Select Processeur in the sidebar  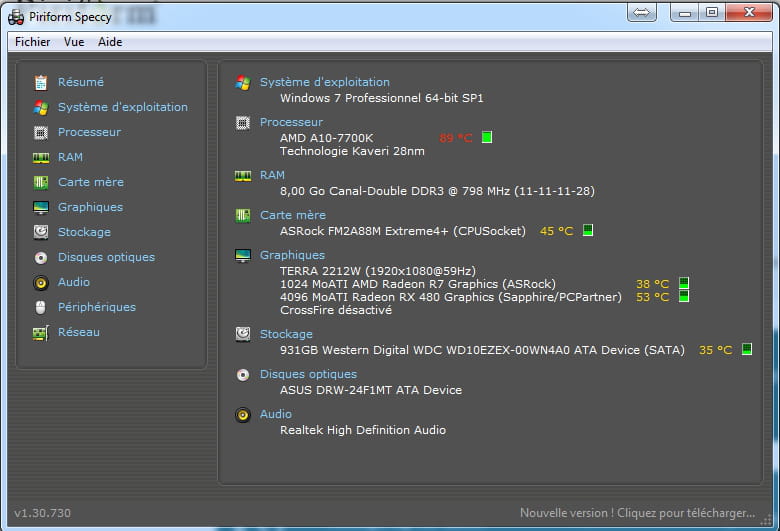pyautogui.click(x=89, y=132)
